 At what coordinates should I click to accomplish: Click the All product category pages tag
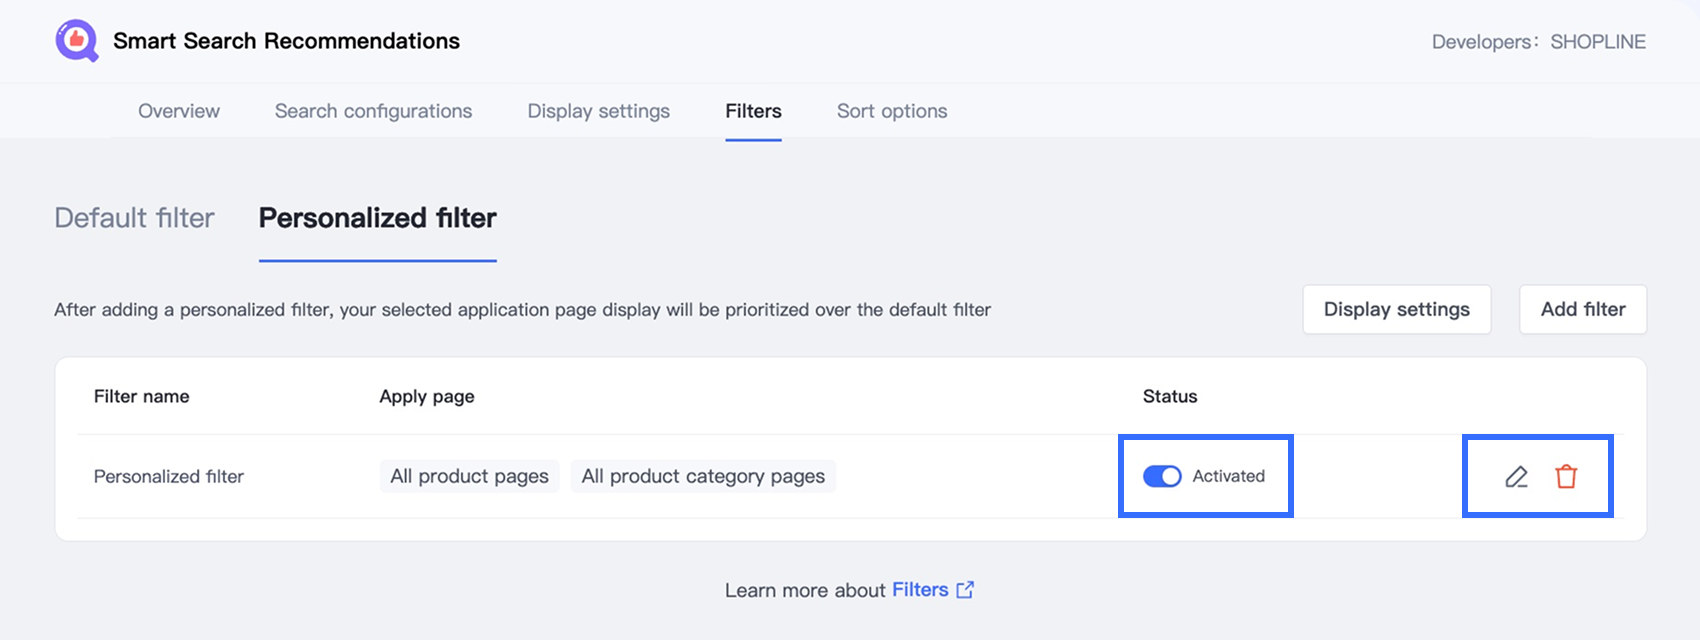click(703, 476)
